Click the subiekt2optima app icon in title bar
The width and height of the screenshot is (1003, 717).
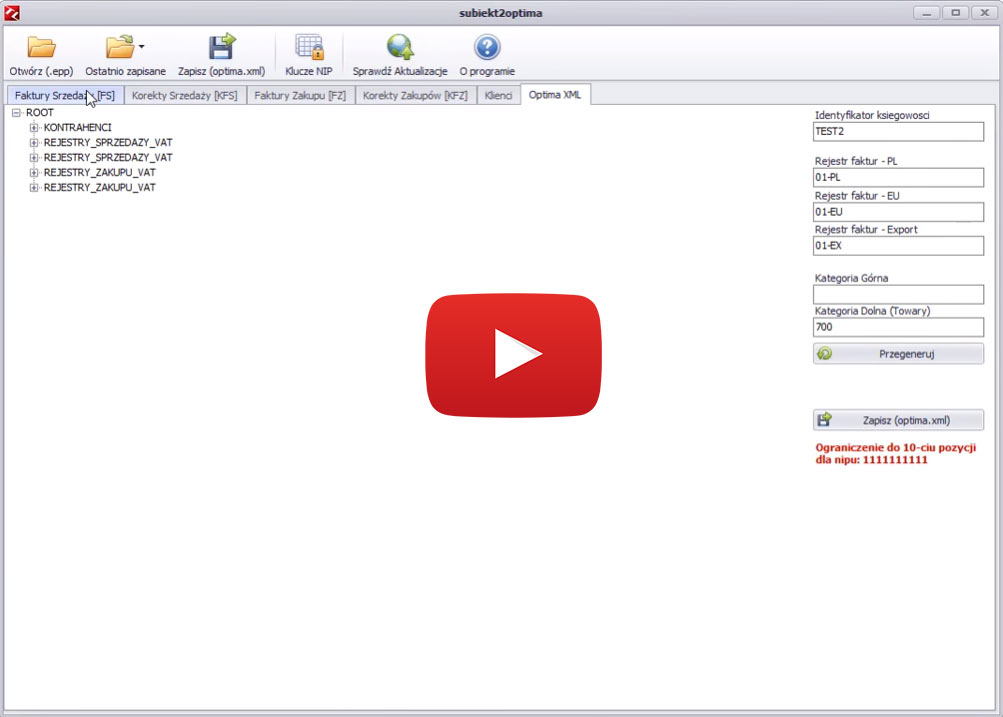pos(13,12)
